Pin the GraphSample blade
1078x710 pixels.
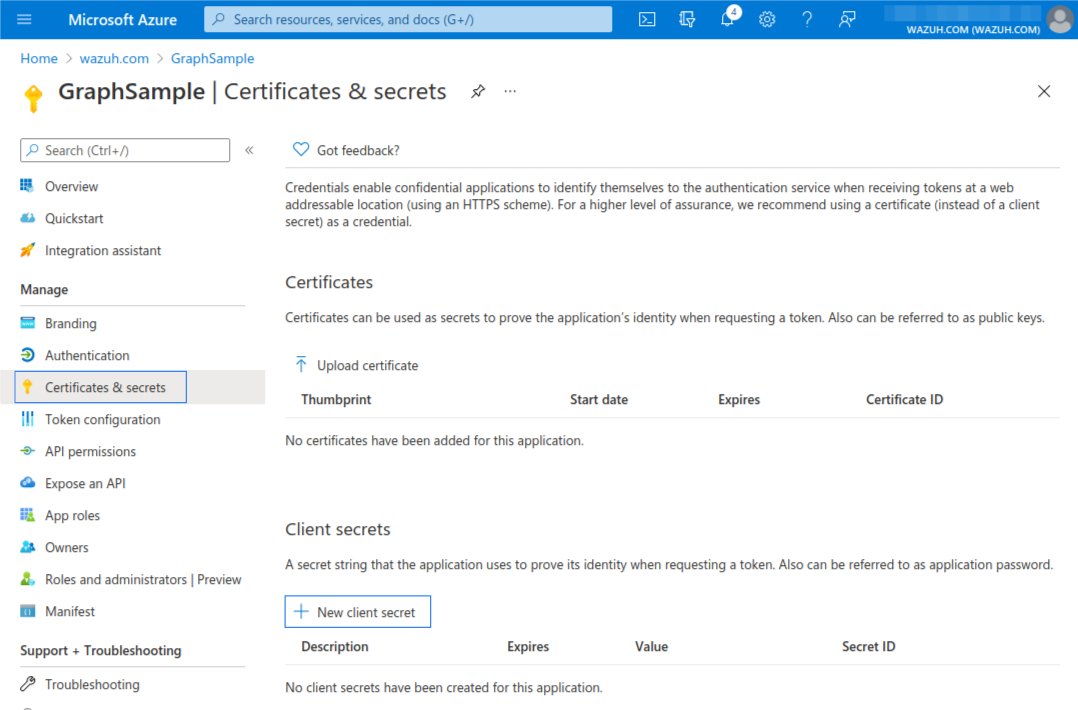pos(478,91)
